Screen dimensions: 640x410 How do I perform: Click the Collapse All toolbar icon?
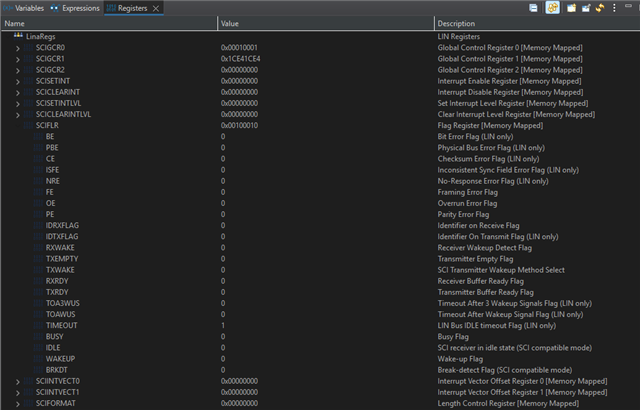[533, 8]
